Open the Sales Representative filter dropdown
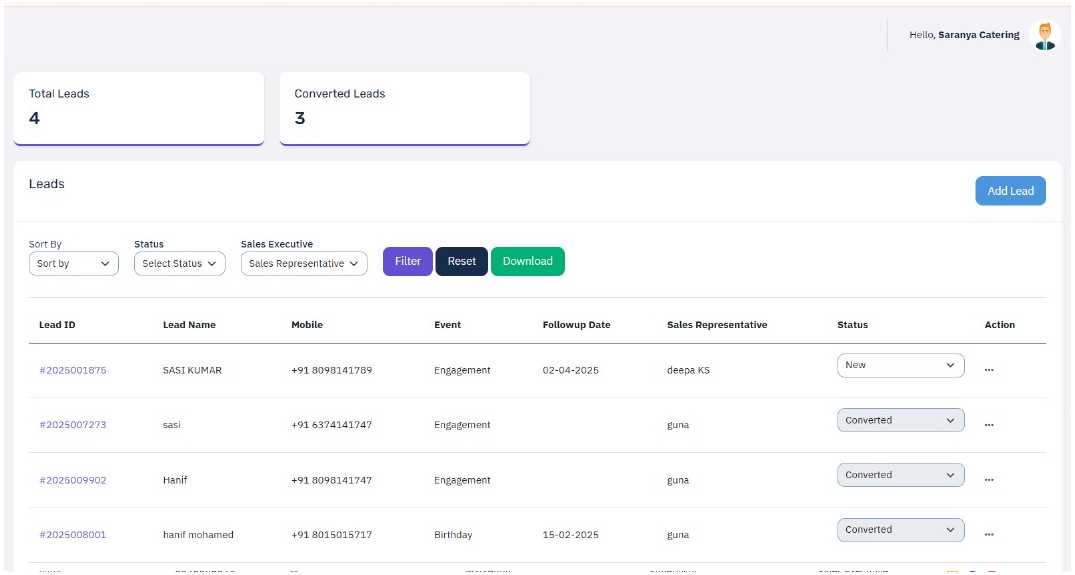The width and height of the screenshot is (1075, 575). coord(304,264)
